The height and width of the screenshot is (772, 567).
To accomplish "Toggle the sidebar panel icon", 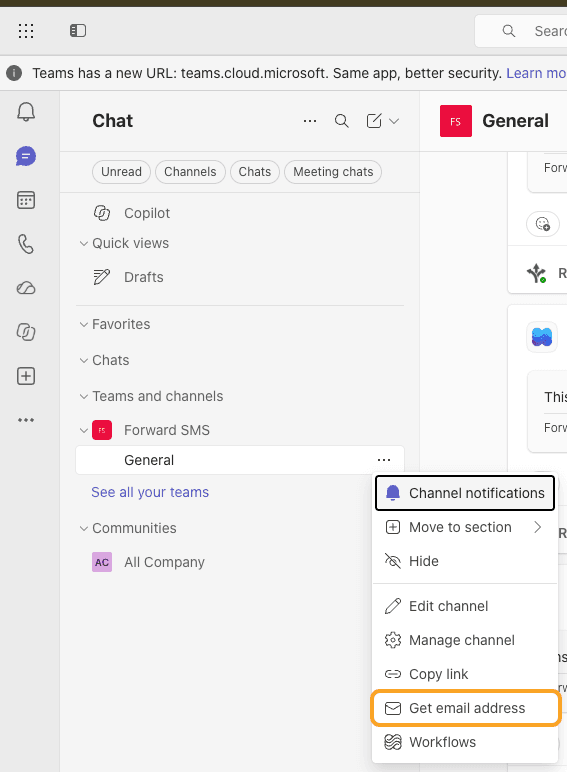I will pyautogui.click(x=78, y=31).
